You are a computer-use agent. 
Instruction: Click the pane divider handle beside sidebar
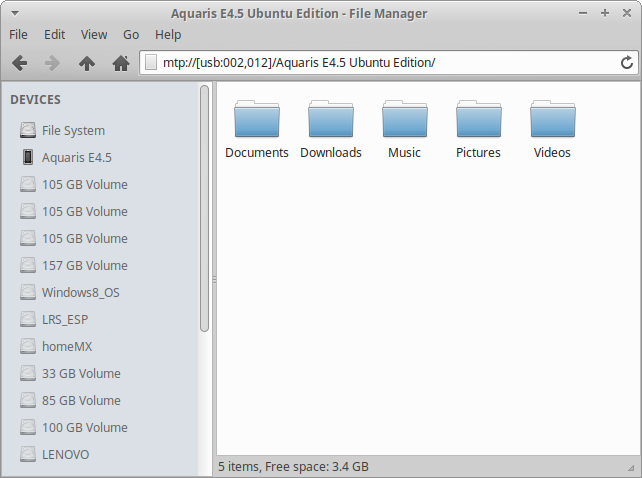click(214, 280)
